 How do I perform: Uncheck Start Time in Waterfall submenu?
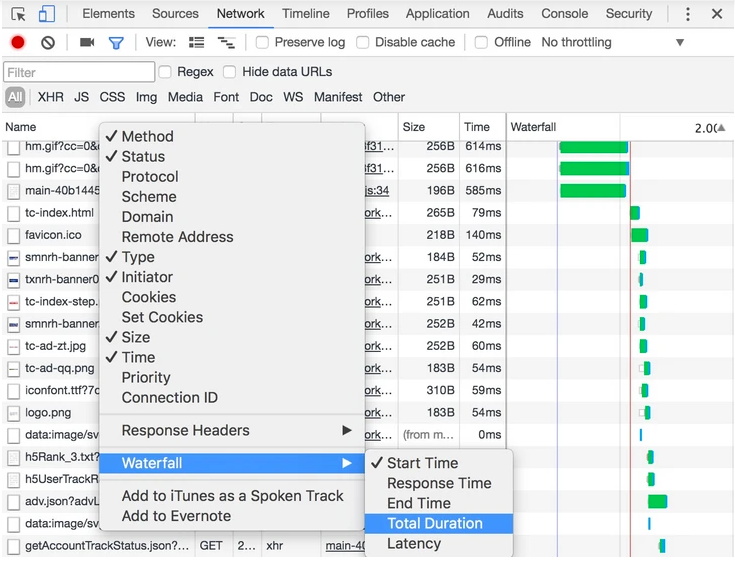click(x=439, y=463)
